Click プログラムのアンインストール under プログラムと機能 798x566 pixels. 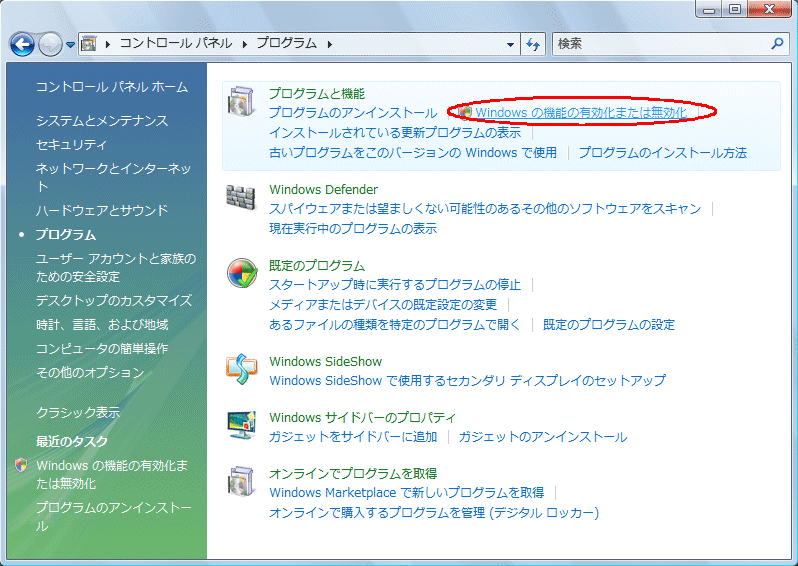353,113
